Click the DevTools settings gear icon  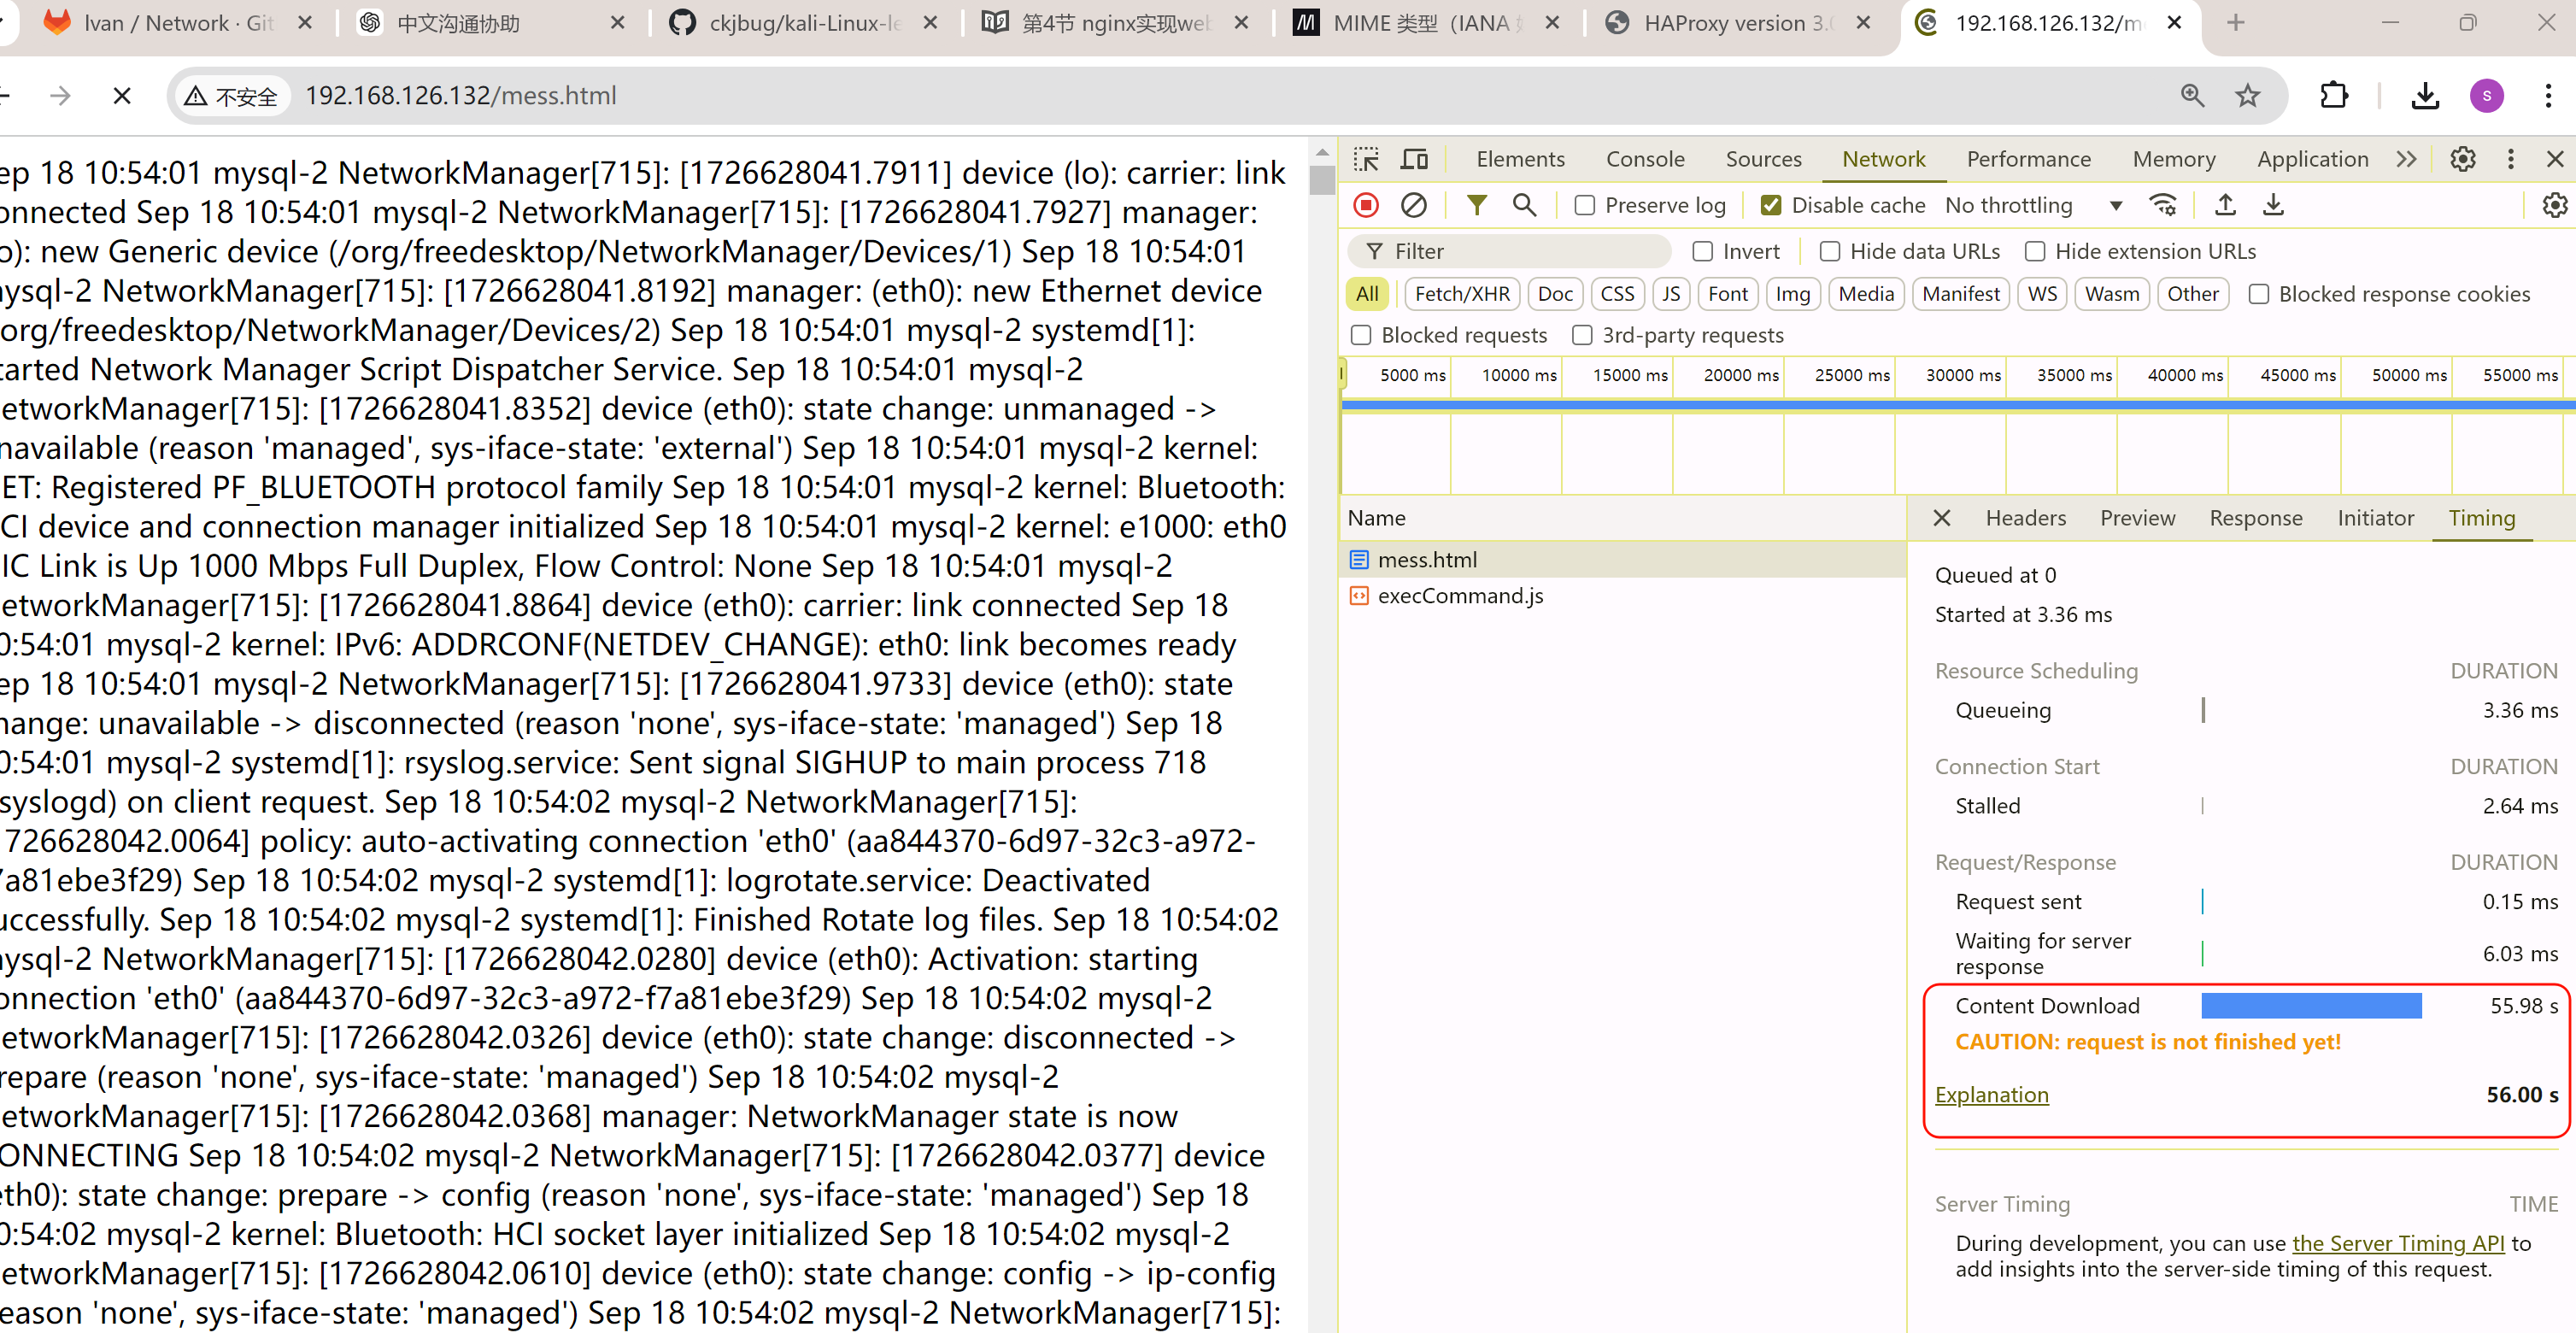pyautogui.click(x=2462, y=158)
